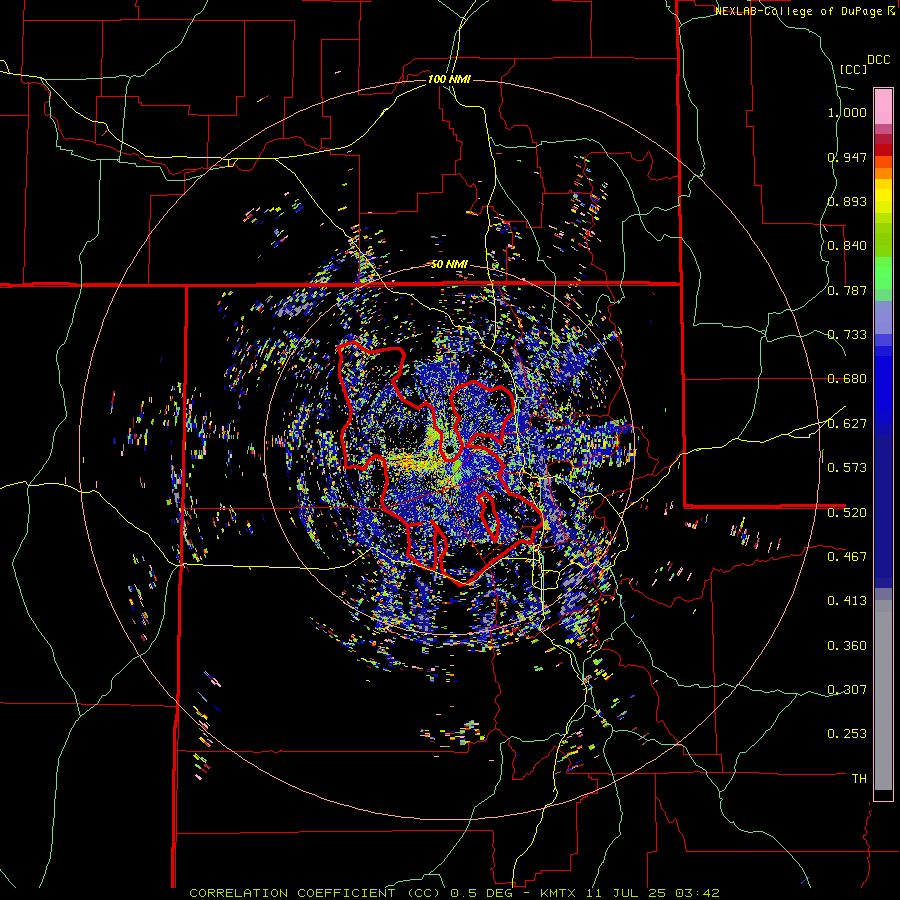Click the 03:42 timestamp in the caption
Screen dimensions: 900x900
click(696, 893)
